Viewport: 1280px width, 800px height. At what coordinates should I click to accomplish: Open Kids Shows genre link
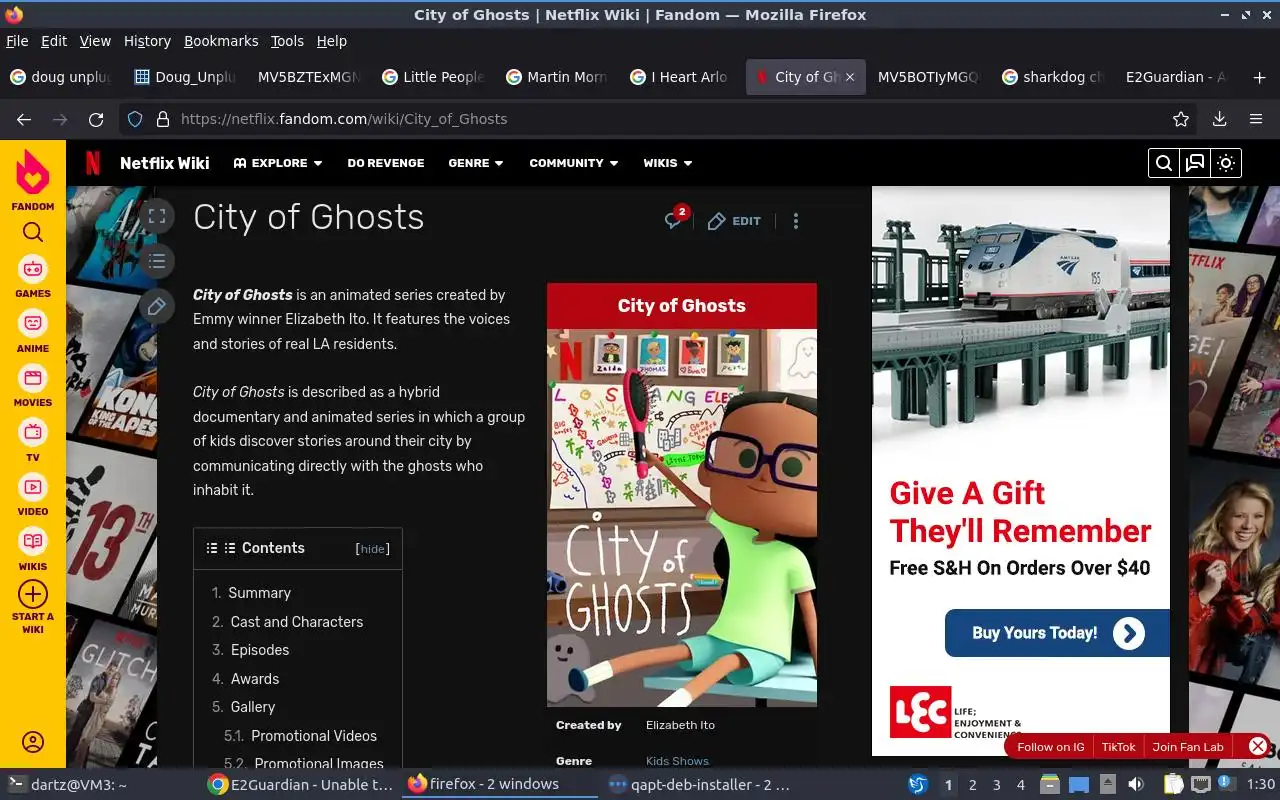677,761
